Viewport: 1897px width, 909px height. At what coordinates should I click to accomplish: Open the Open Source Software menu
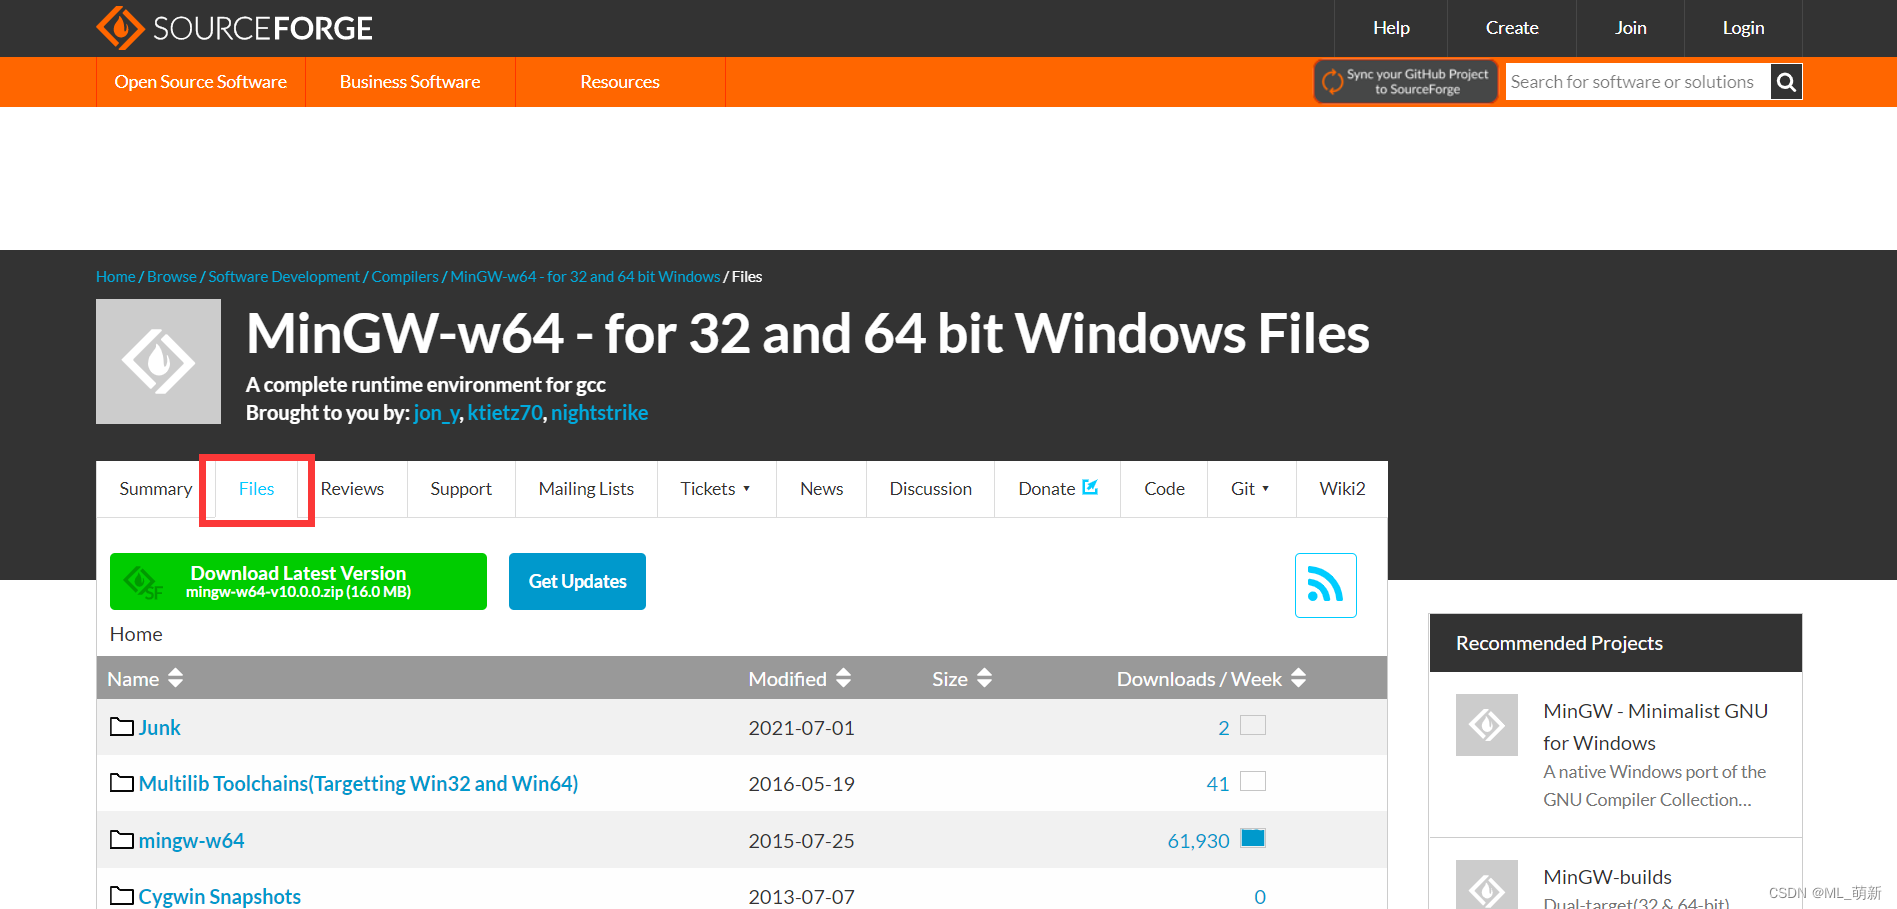pos(200,82)
